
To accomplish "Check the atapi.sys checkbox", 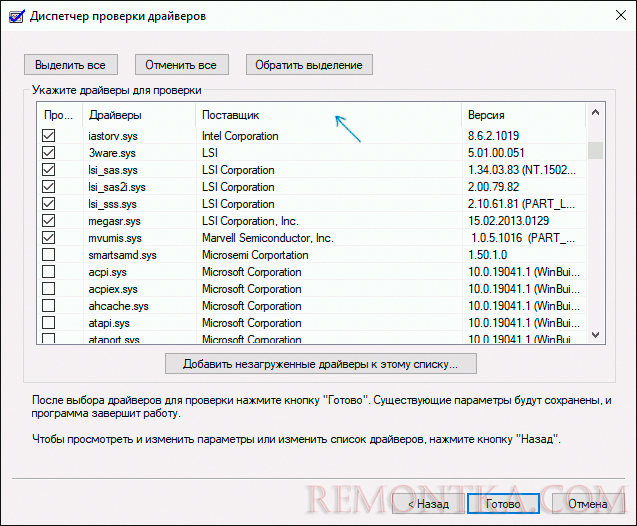I will [49, 323].
